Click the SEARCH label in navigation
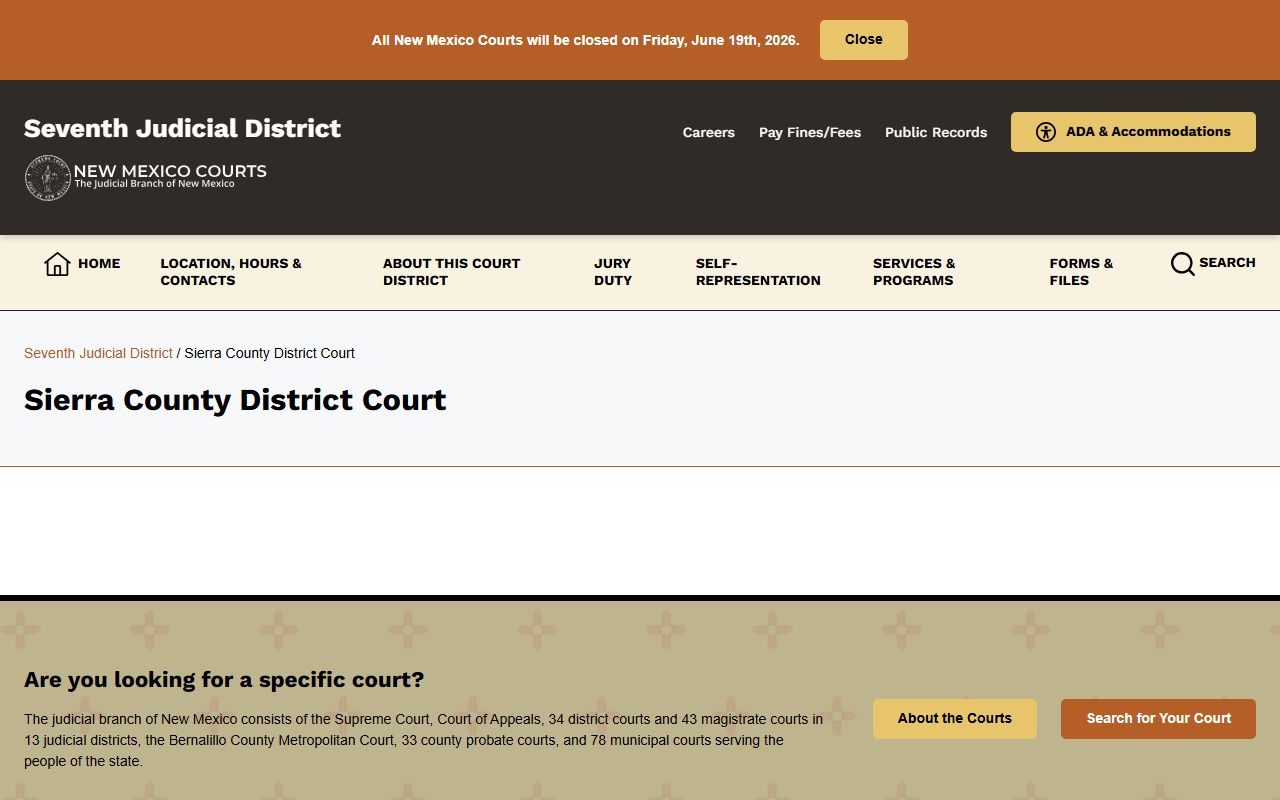1280x800 pixels. 1227,263
